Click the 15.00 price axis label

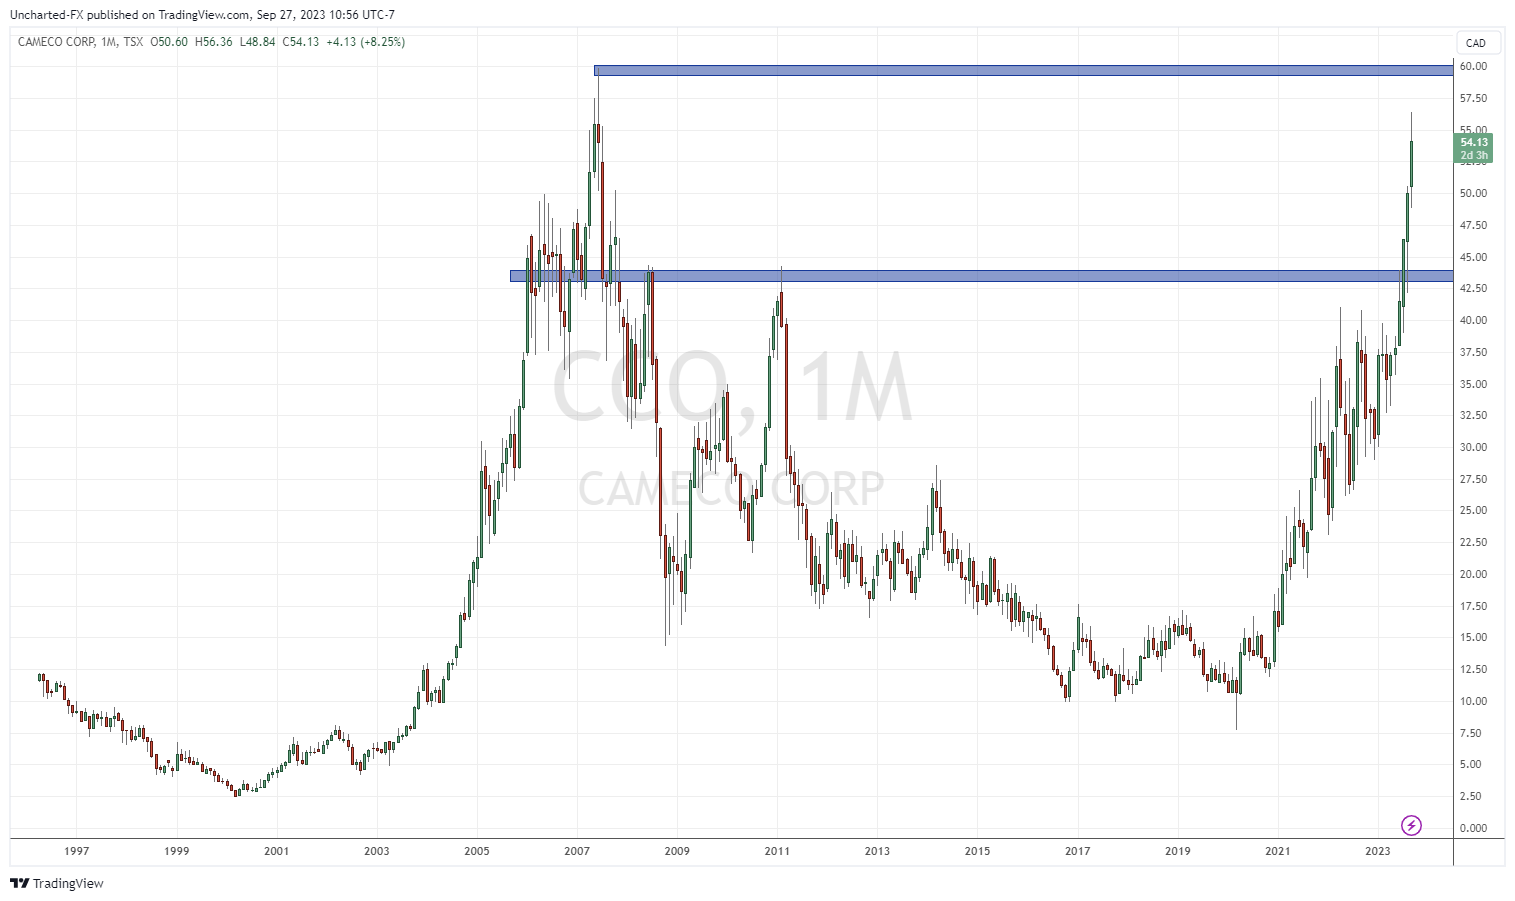(1473, 638)
